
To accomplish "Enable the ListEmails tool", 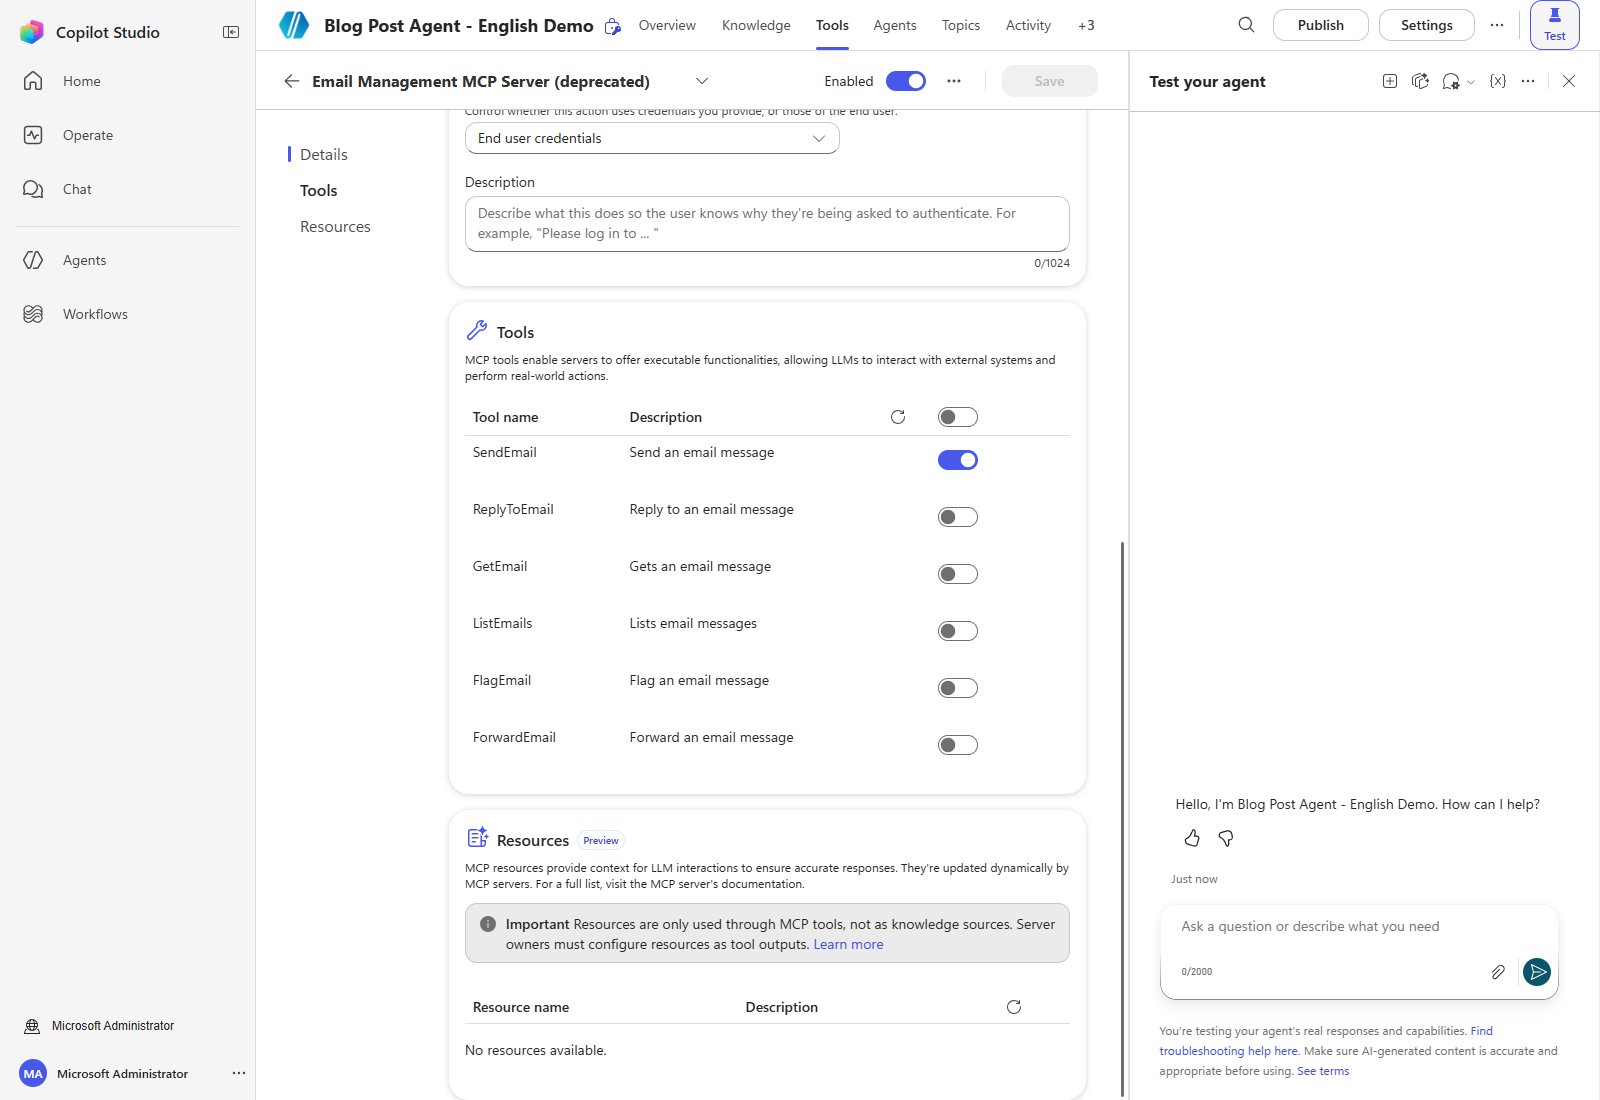I will click(958, 631).
